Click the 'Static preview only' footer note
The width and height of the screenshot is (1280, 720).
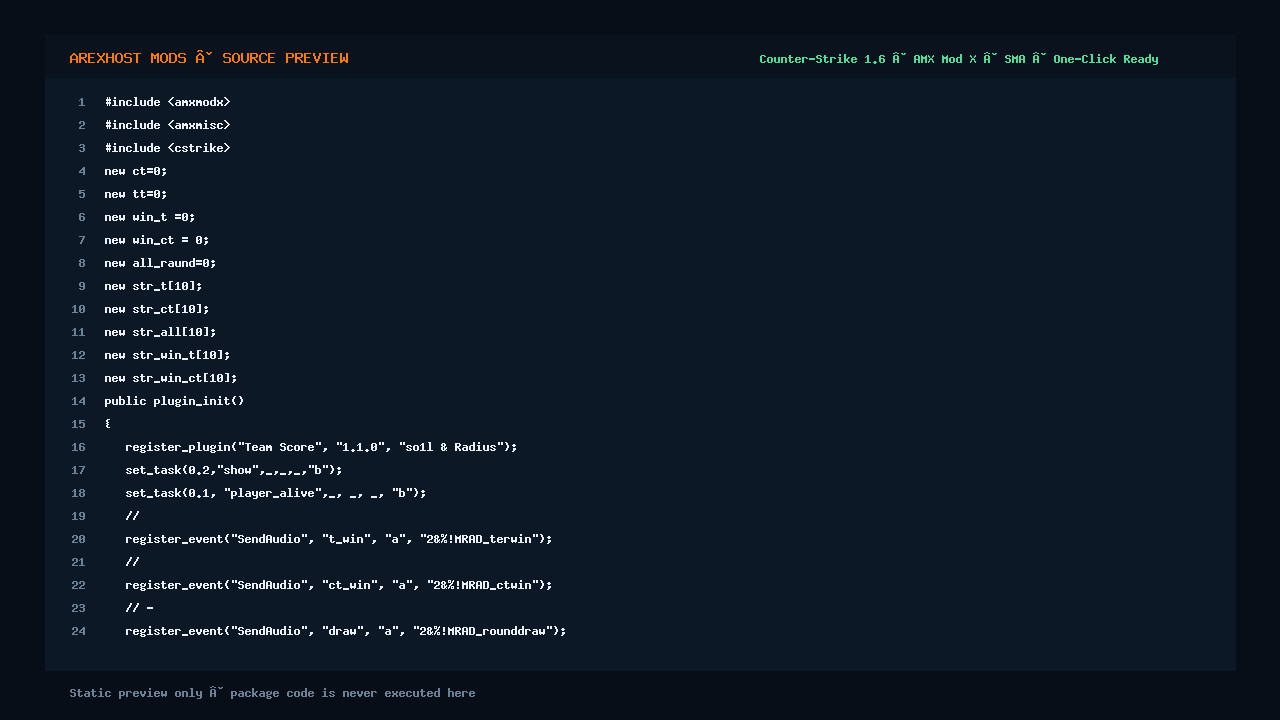pos(272,693)
